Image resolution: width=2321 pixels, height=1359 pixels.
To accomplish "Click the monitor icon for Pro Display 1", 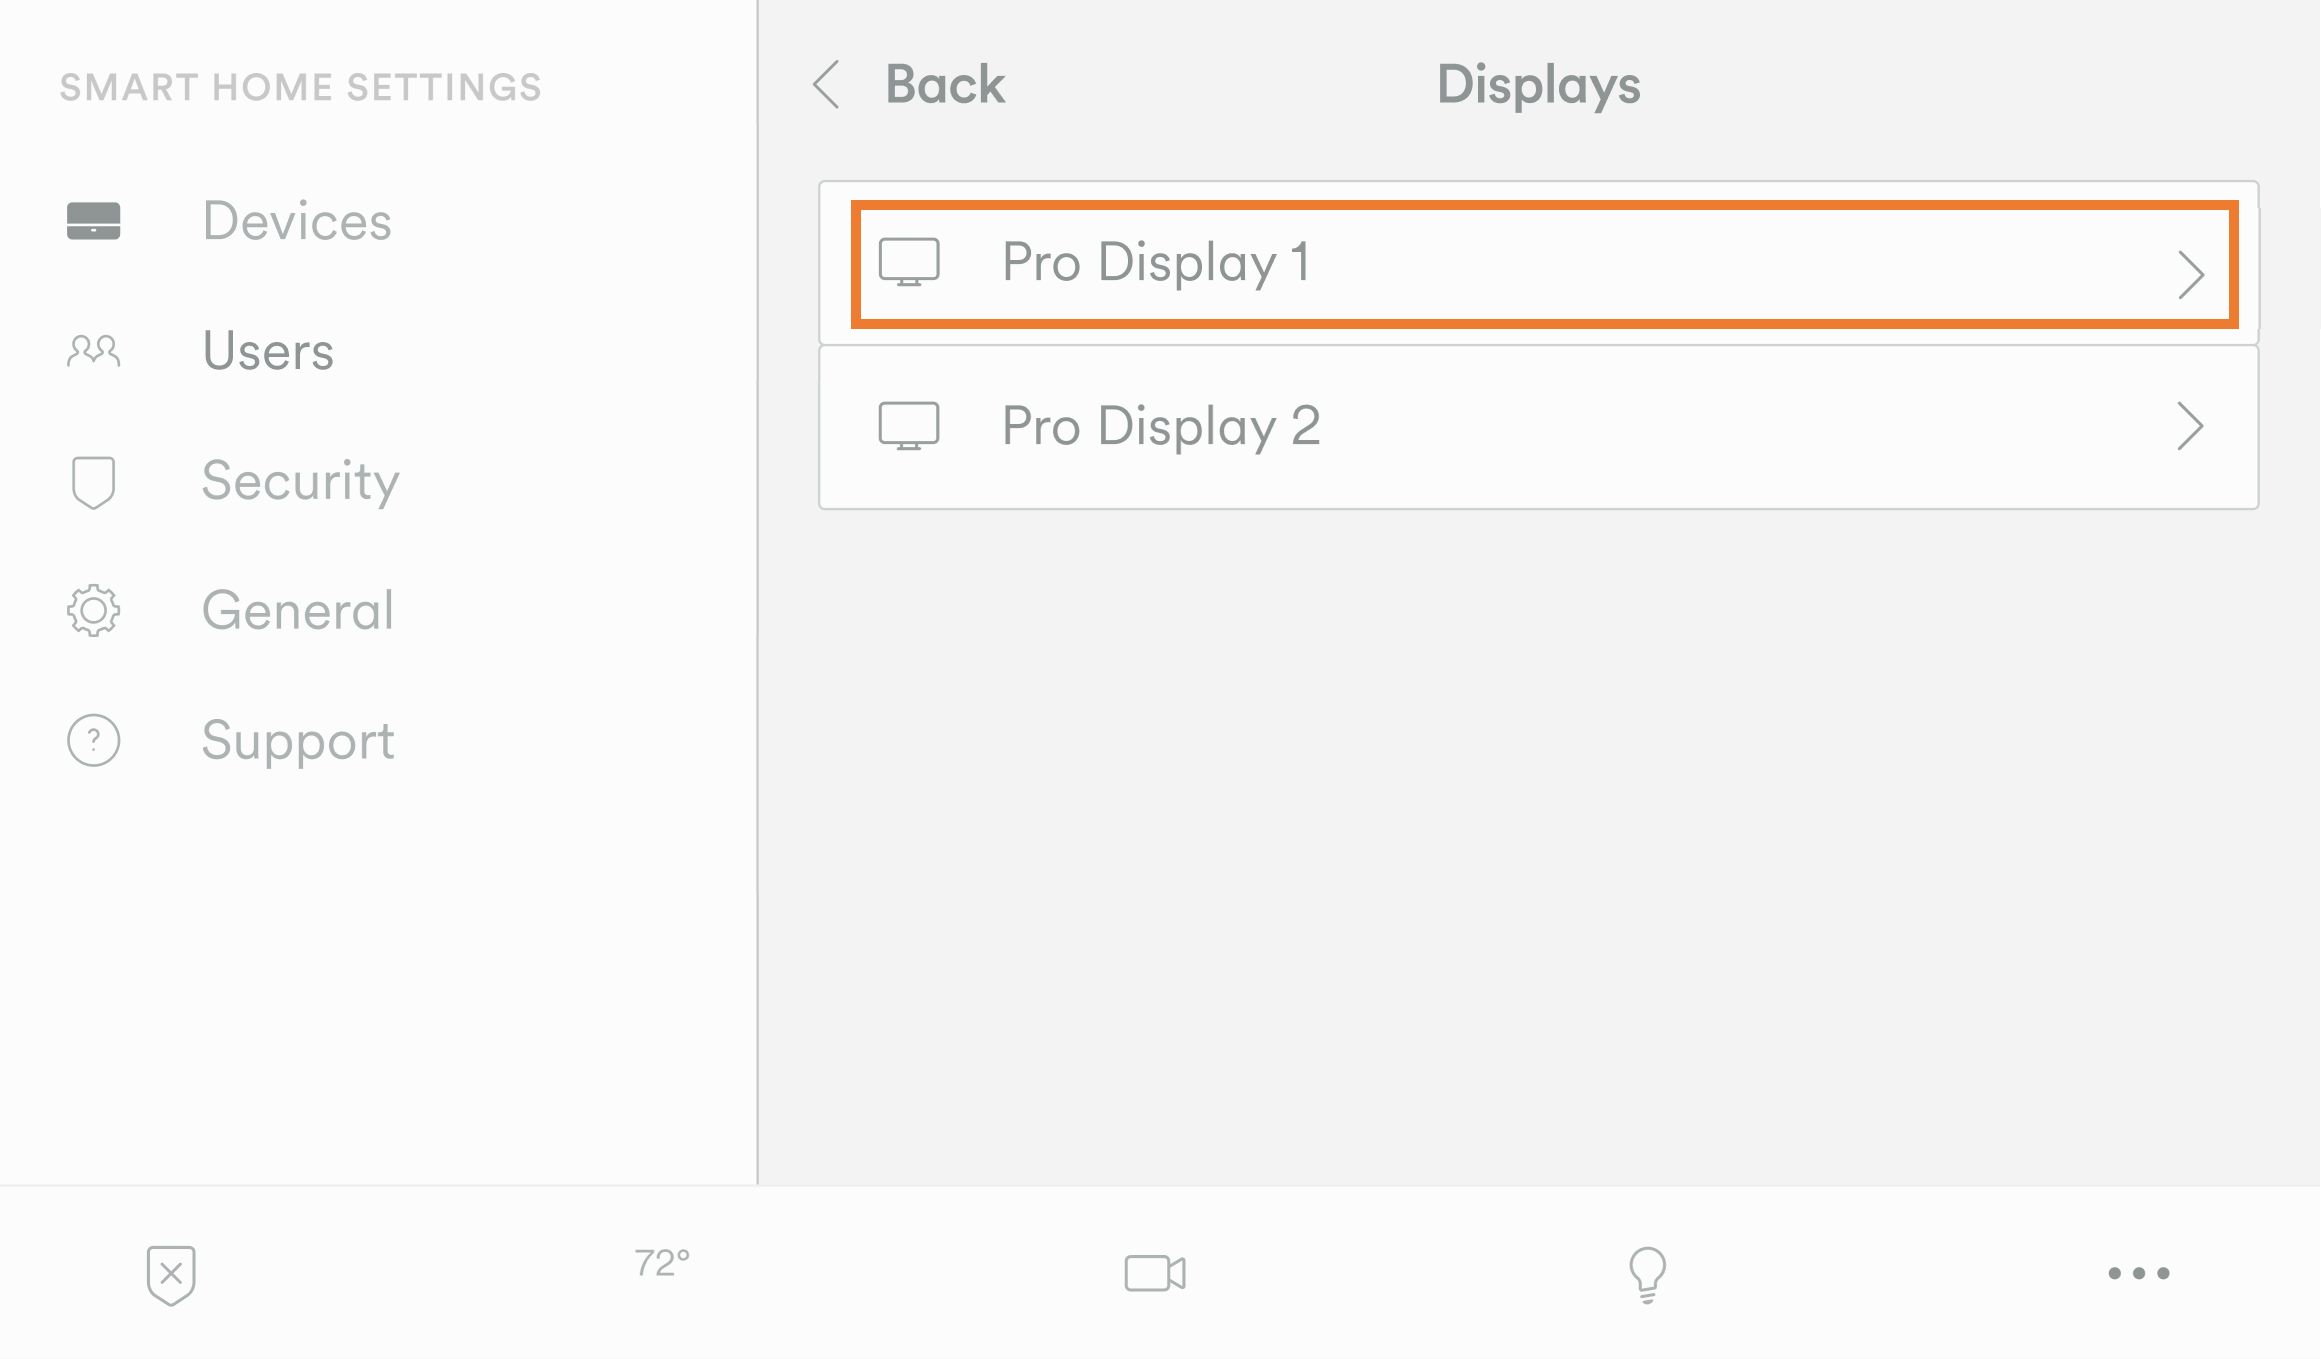I will pyautogui.click(x=908, y=262).
